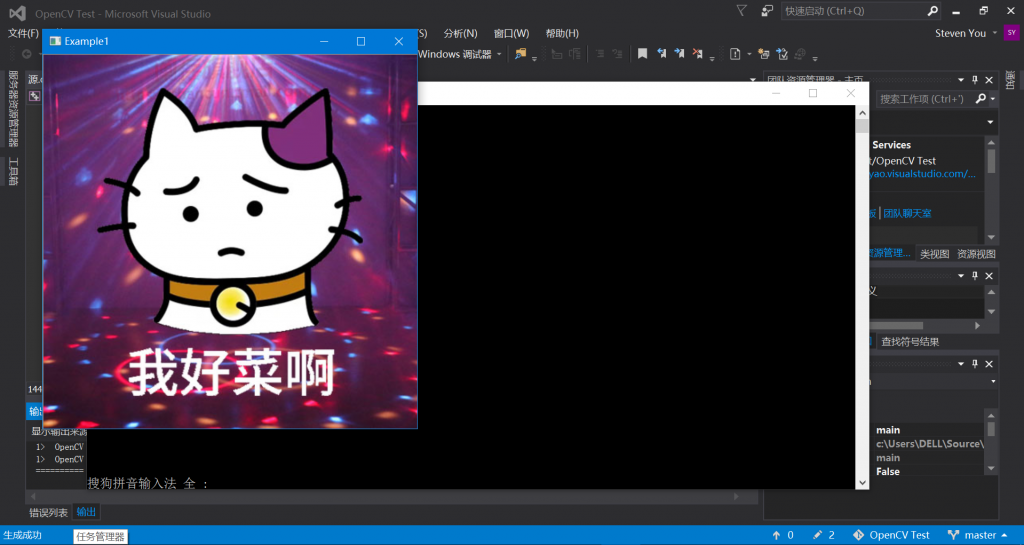Open the master branch selector
1024x545 pixels.
click(x=977, y=535)
